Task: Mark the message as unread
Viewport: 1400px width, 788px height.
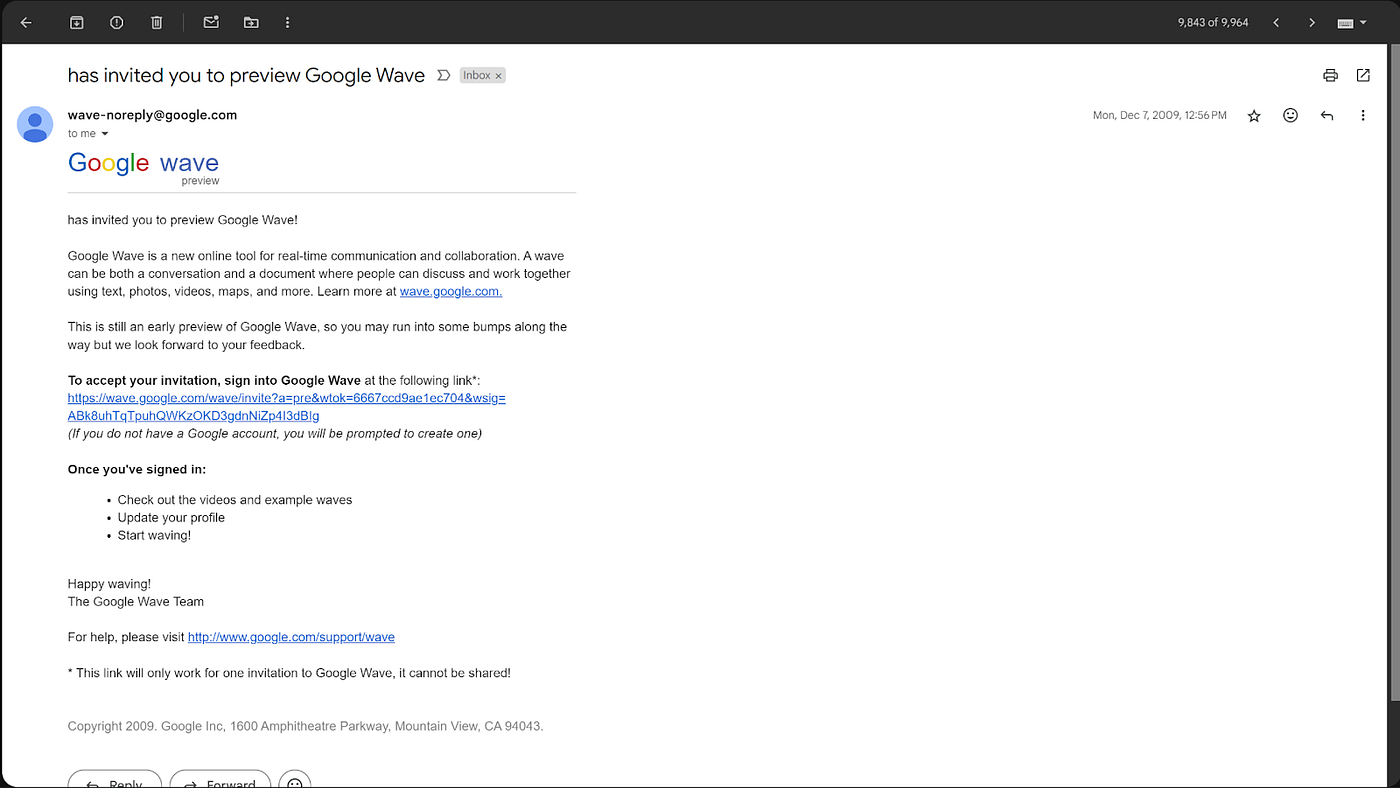Action: pos(211,22)
